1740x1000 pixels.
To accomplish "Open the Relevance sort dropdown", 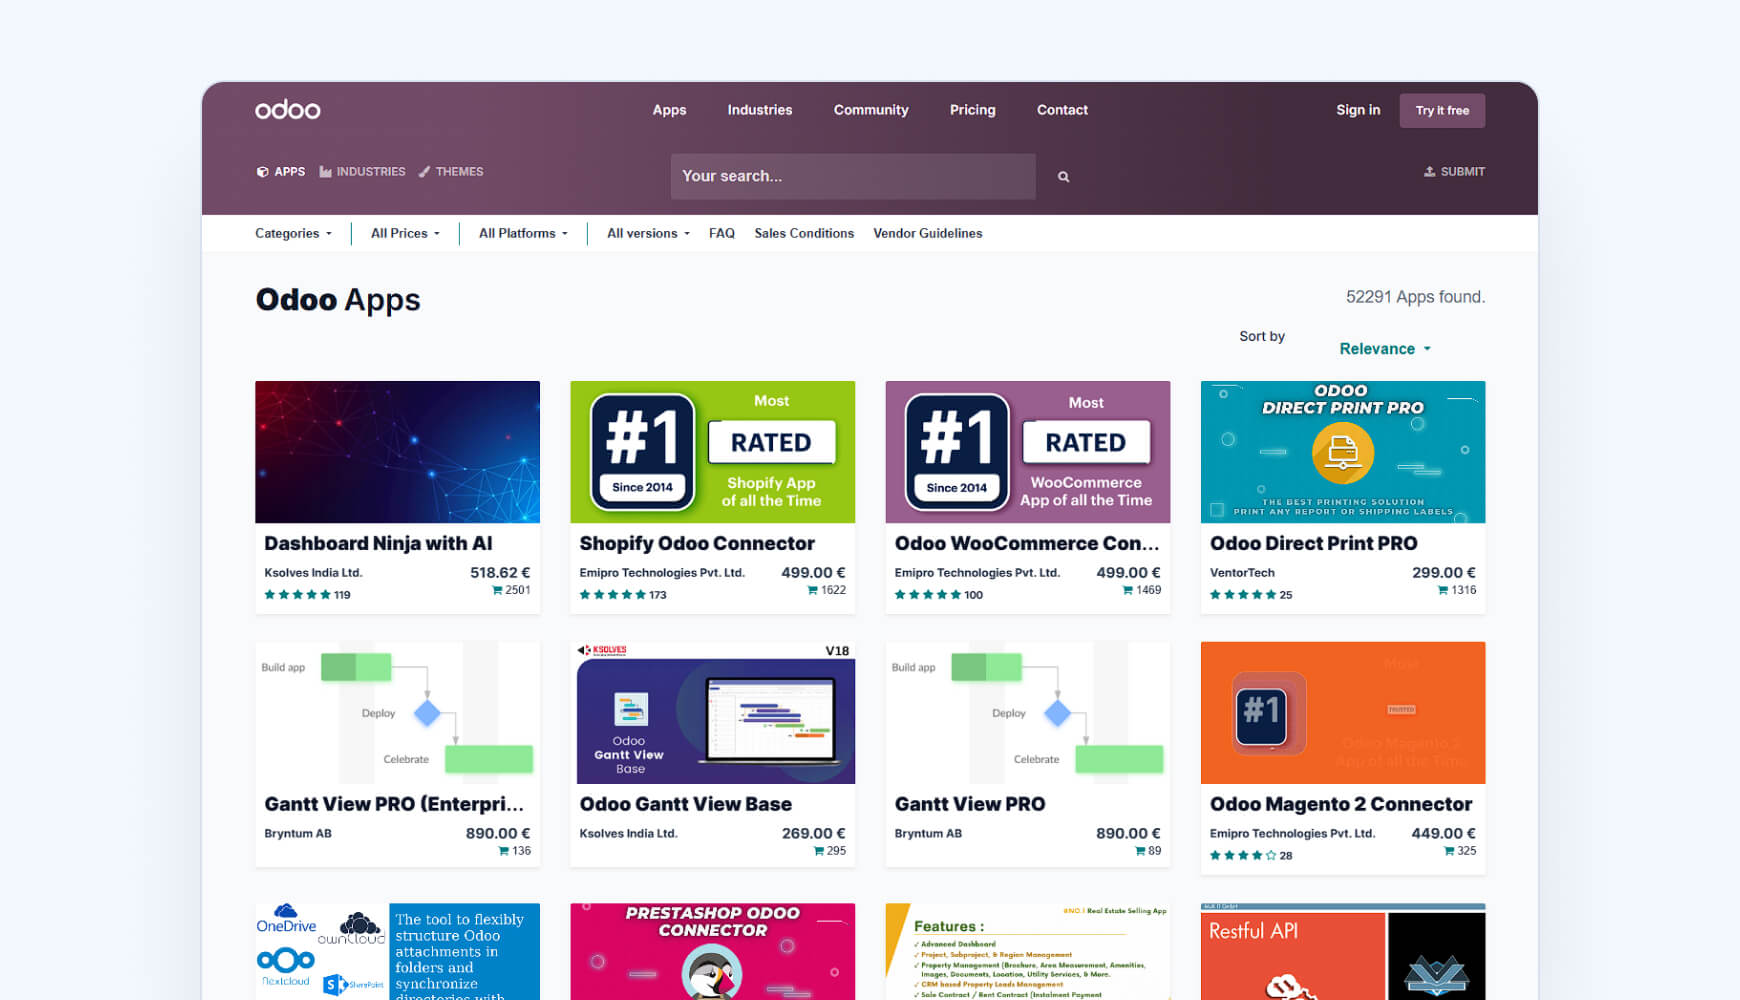I will click(x=1385, y=349).
